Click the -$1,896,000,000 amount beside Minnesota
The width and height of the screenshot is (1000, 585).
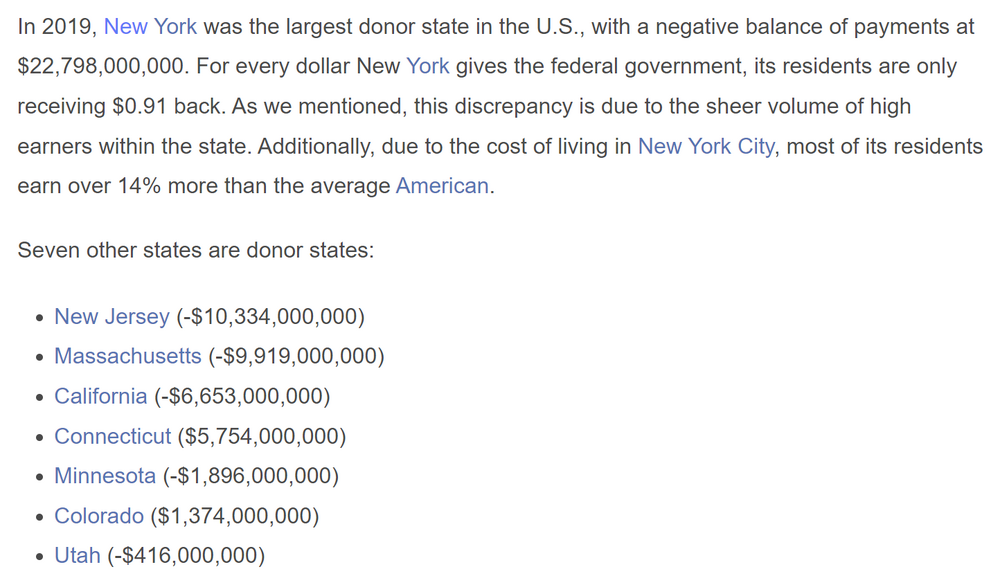pyautogui.click(x=250, y=476)
